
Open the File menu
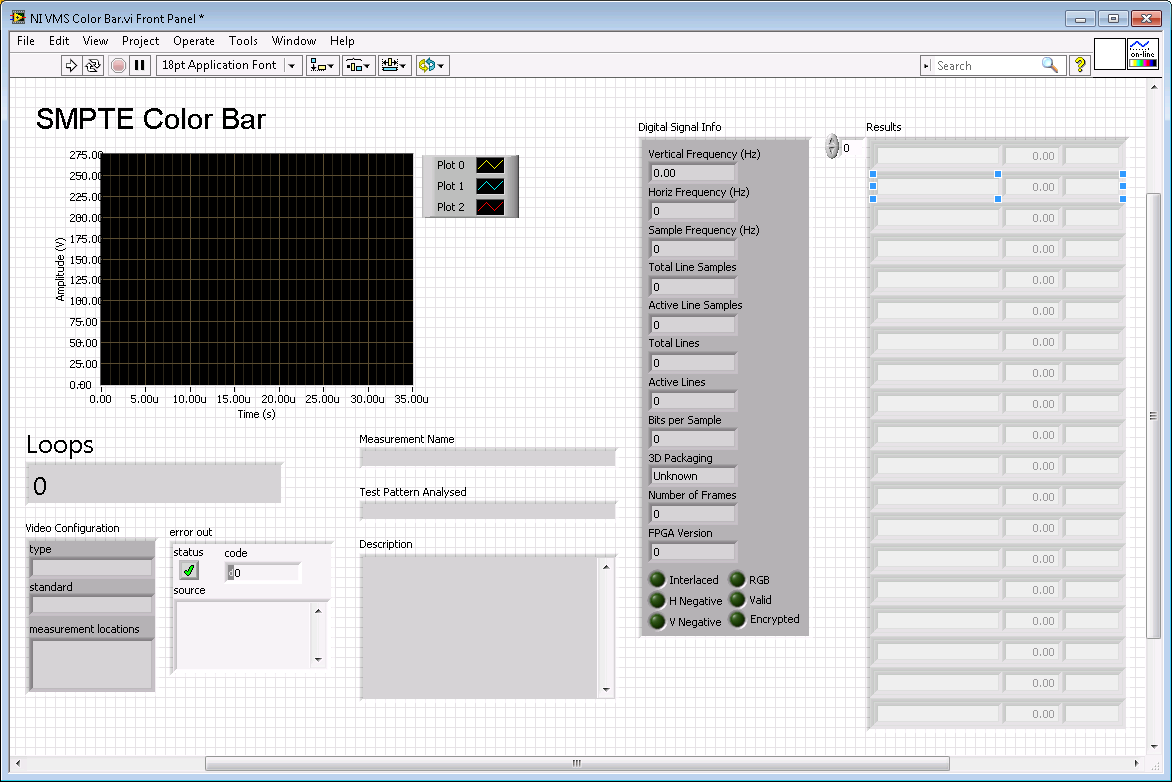click(25, 41)
